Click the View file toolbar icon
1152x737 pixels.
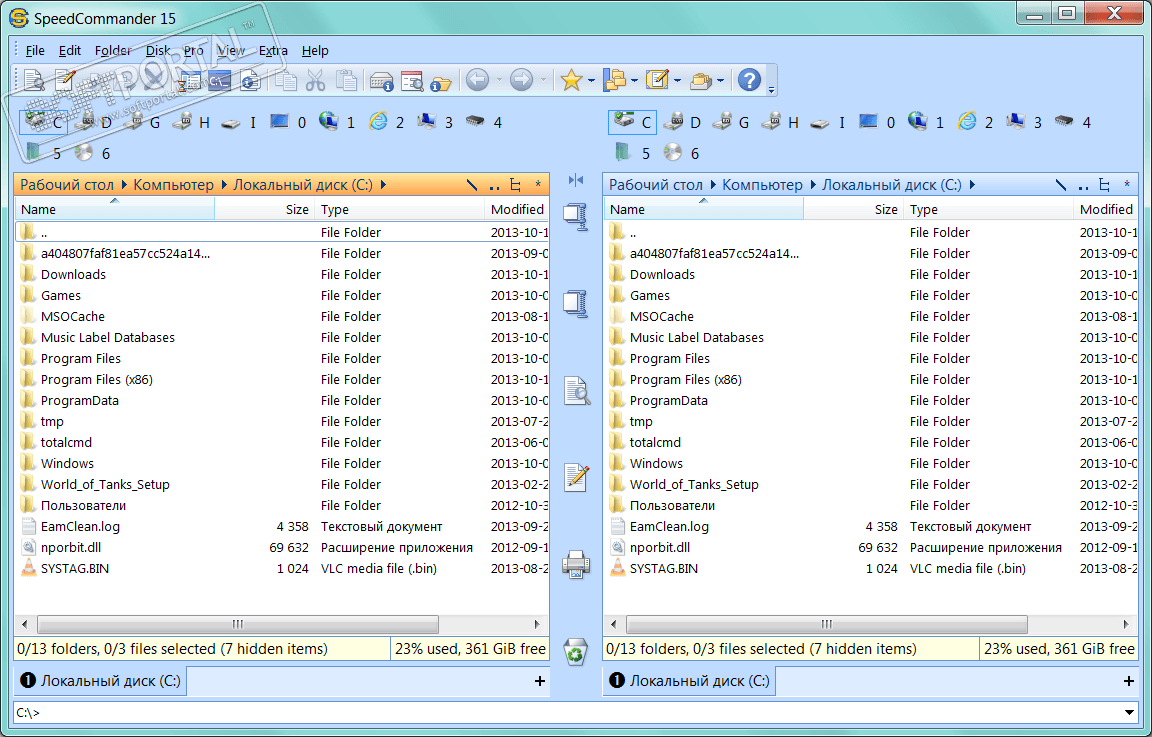click(x=34, y=80)
